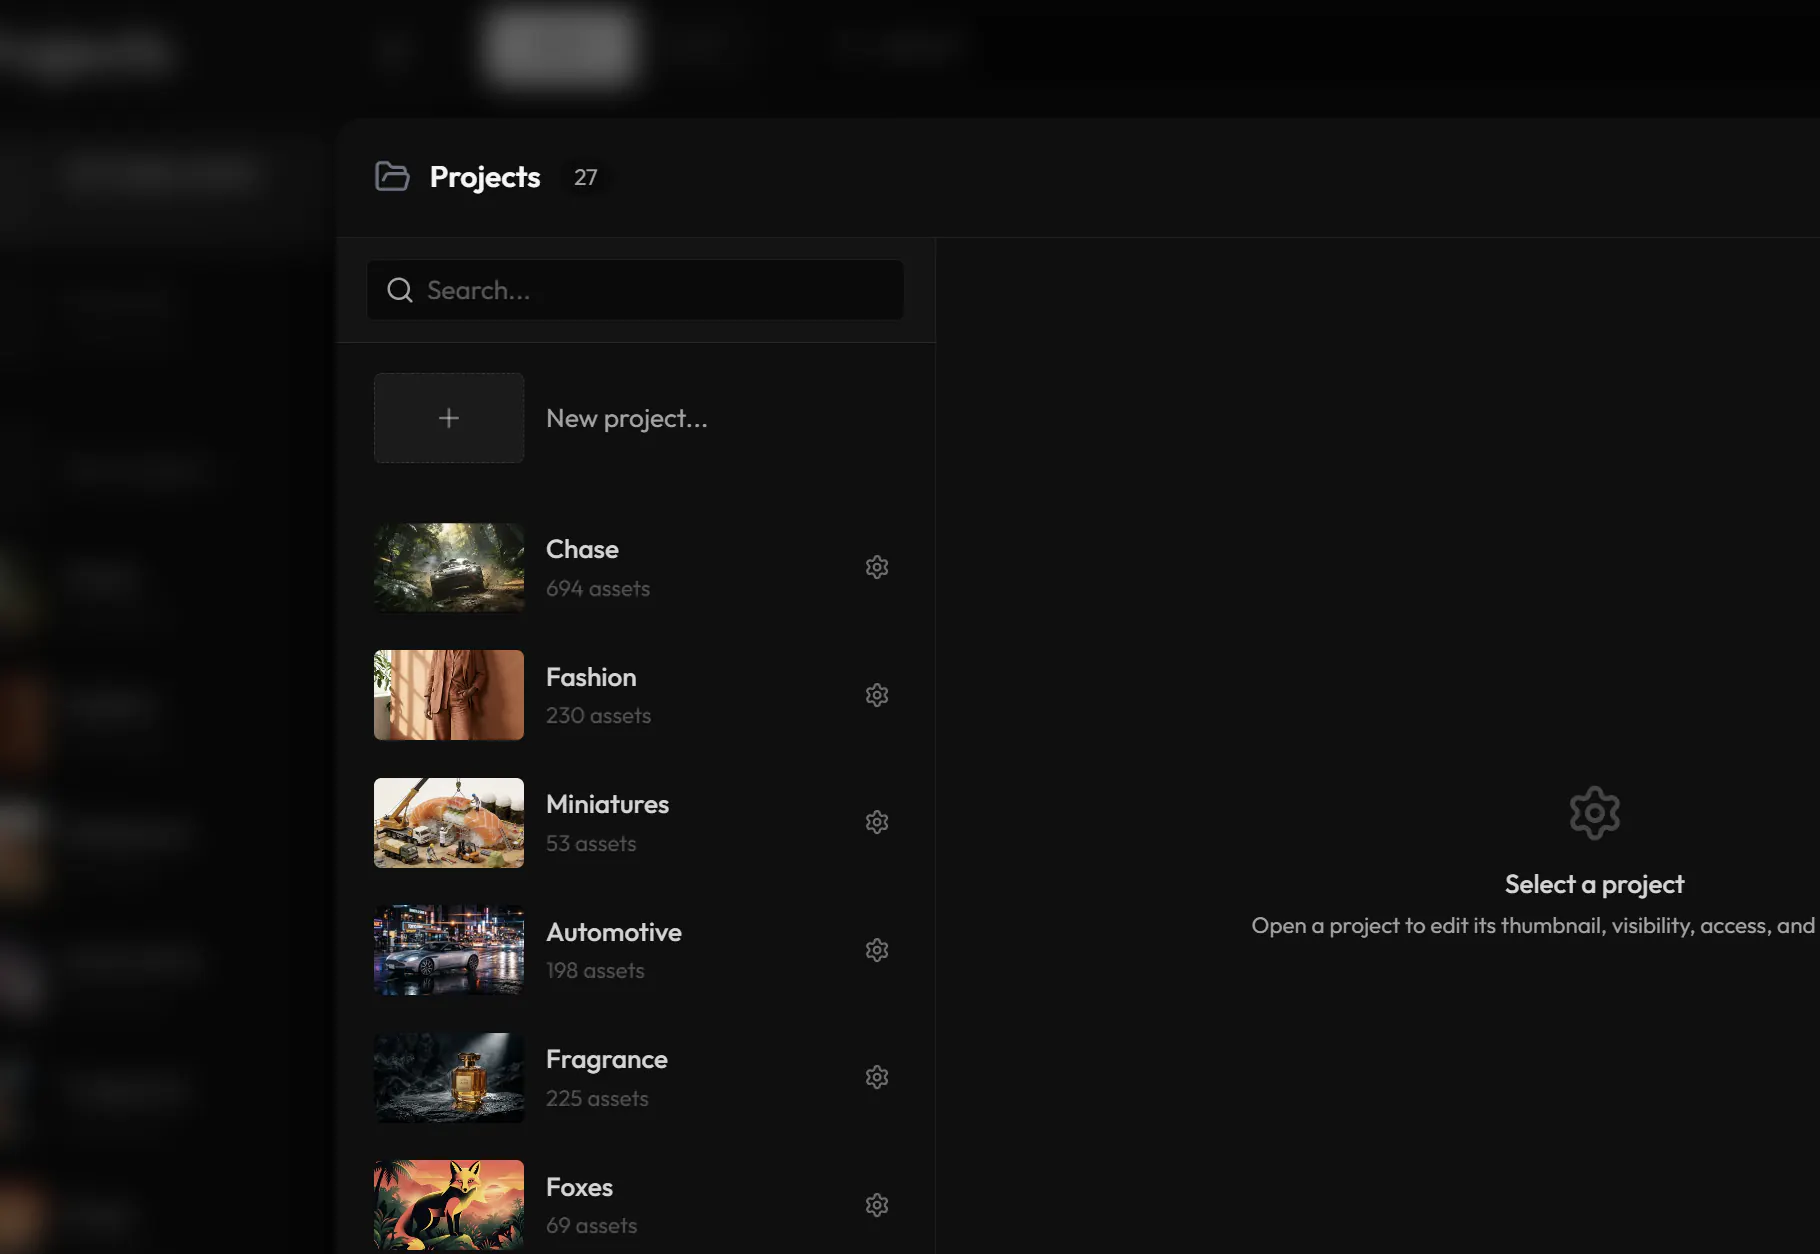
Task: Click the 230 assets count
Action: pyautogui.click(x=598, y=716)
